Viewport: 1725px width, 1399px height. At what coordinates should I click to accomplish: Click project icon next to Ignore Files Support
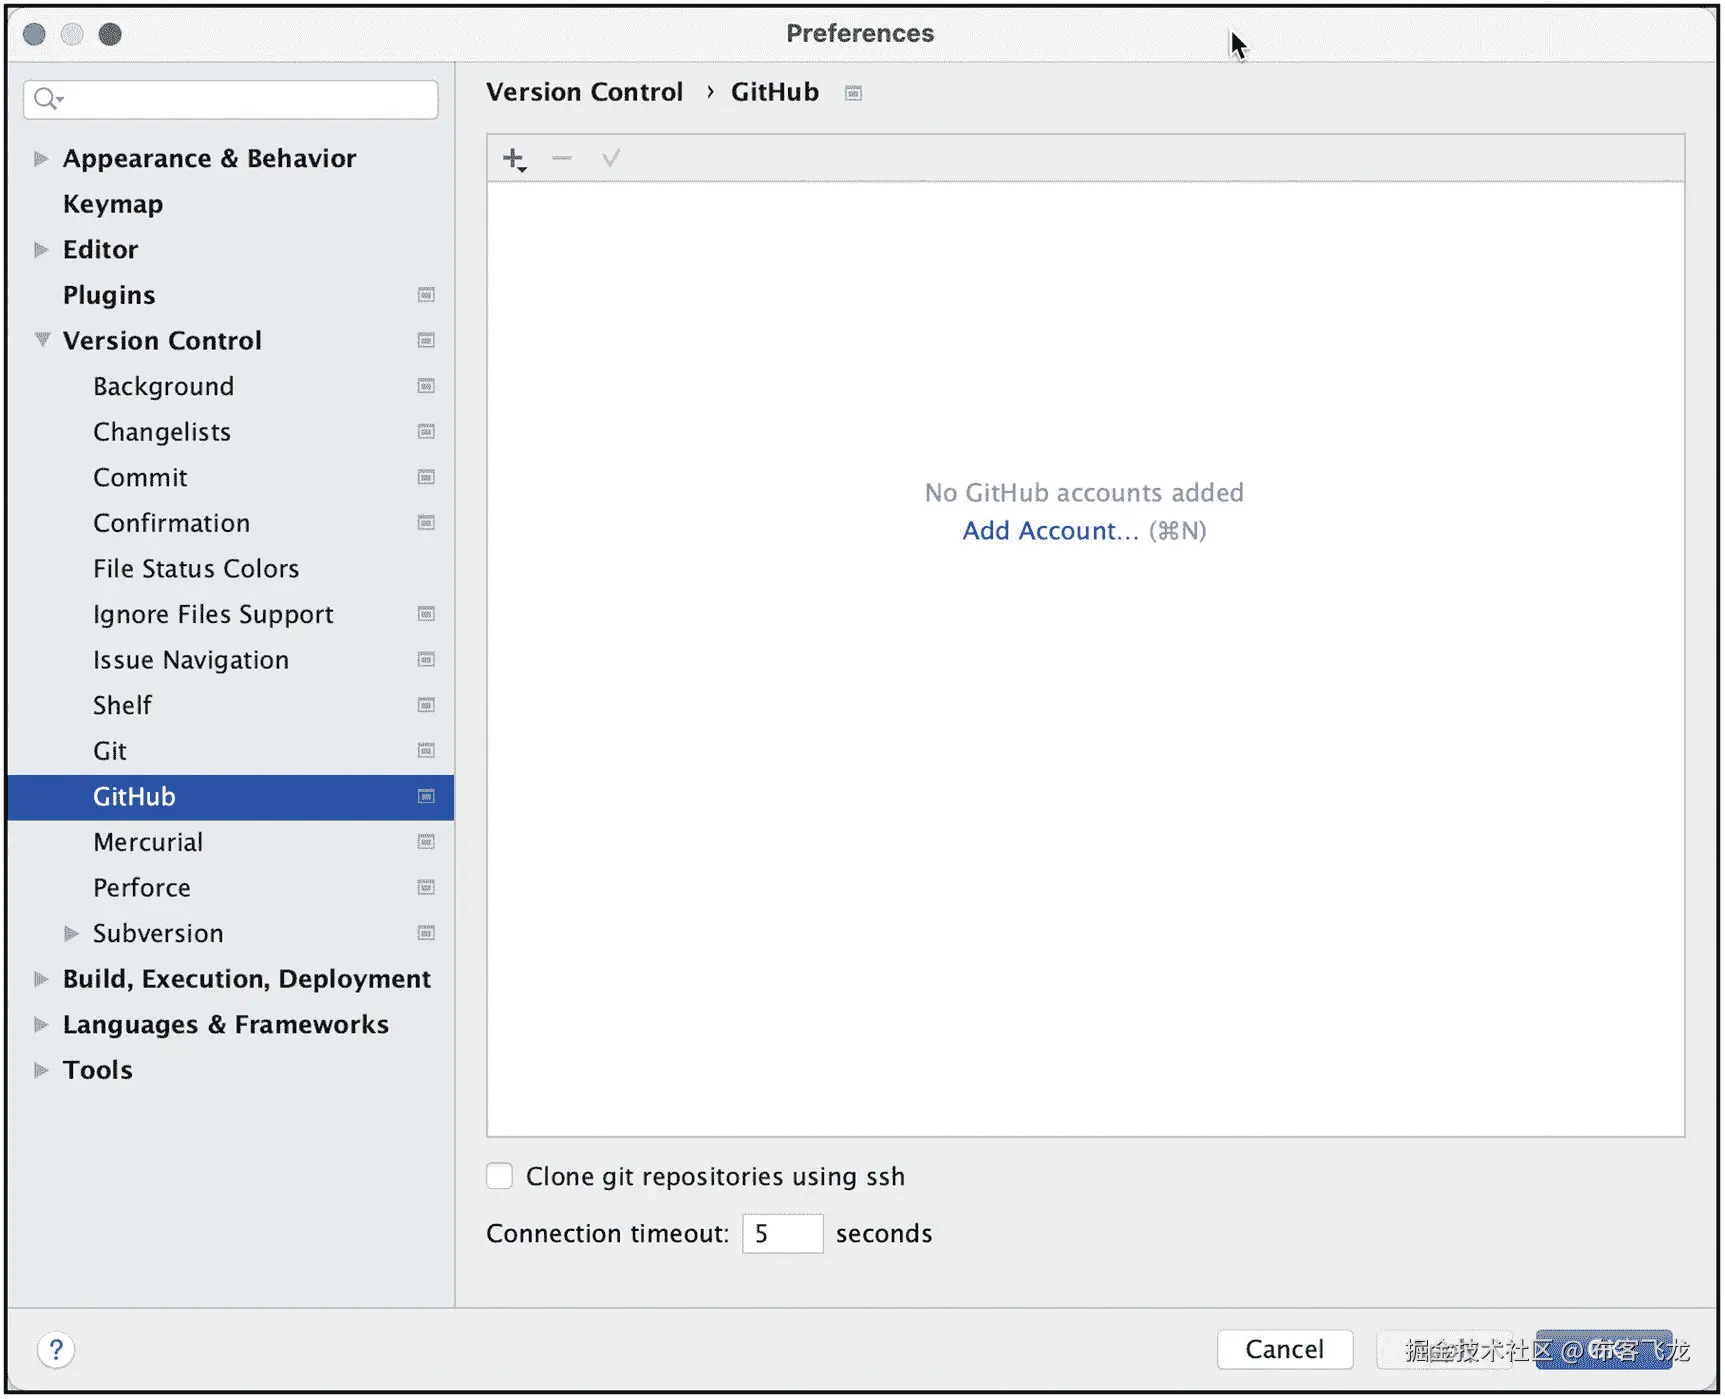[426, 614]
